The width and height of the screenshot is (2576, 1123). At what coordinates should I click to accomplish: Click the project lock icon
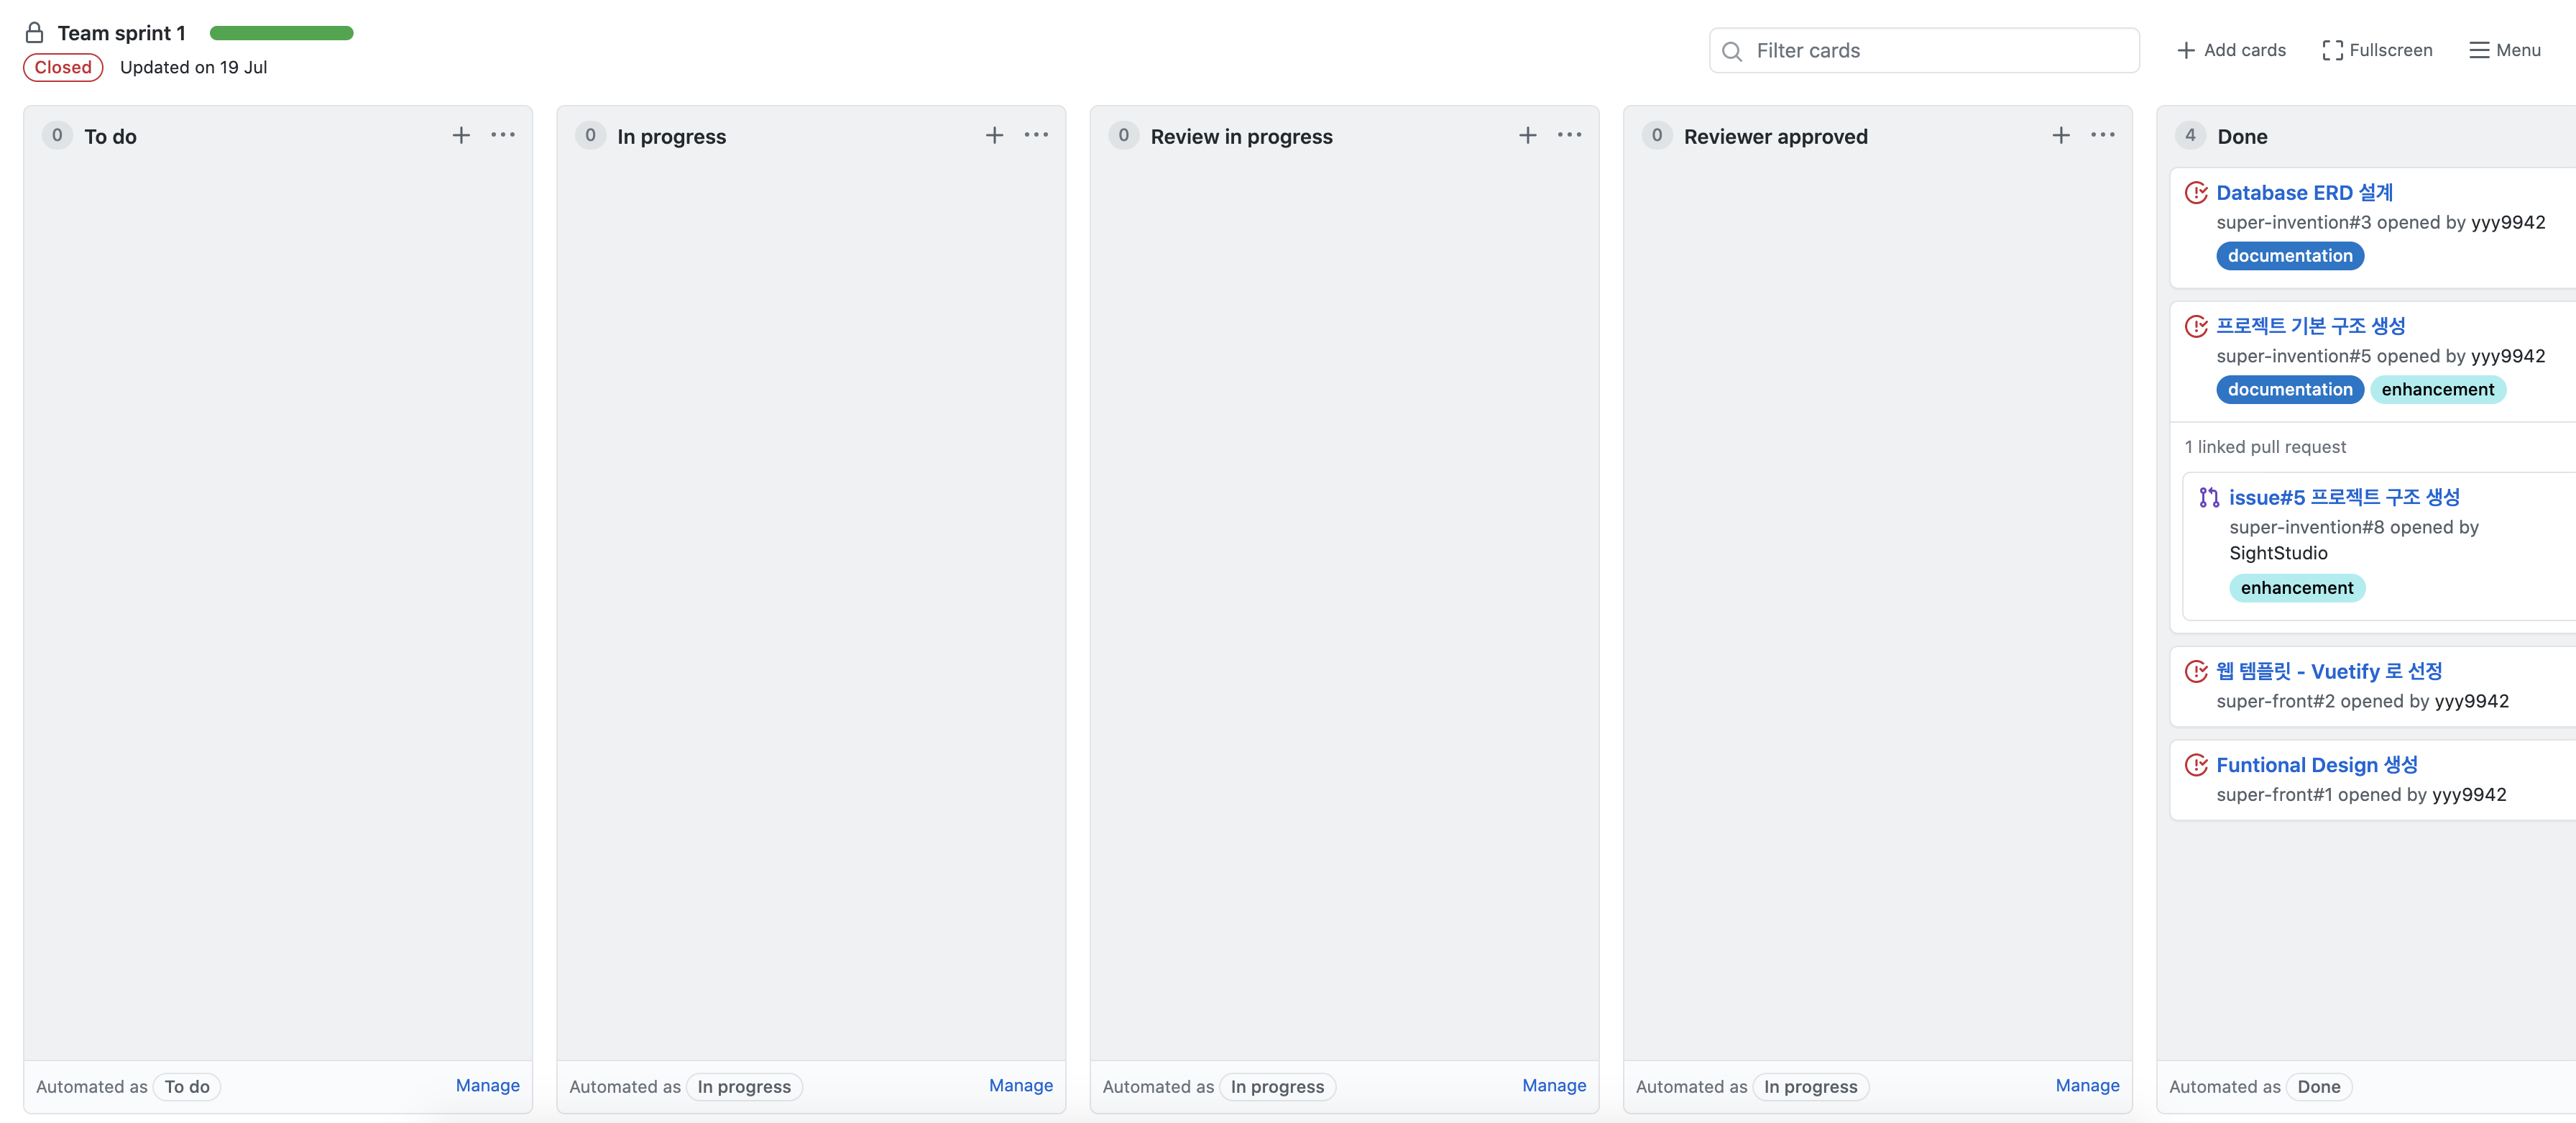pyautogui.click(x=34, y=33)
